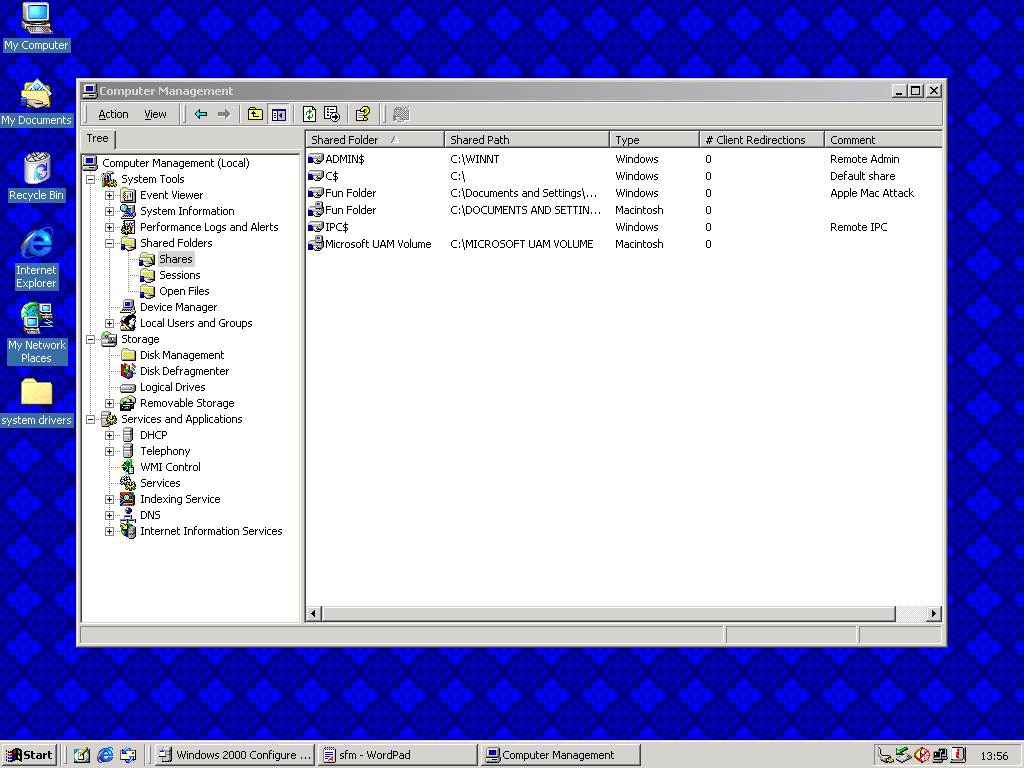The height and width of the screenshot is (768, 1024).
Task: Switch to Windows 2000 Configure taskbar button
Action: pyautogui.click(x=236, y=755)
